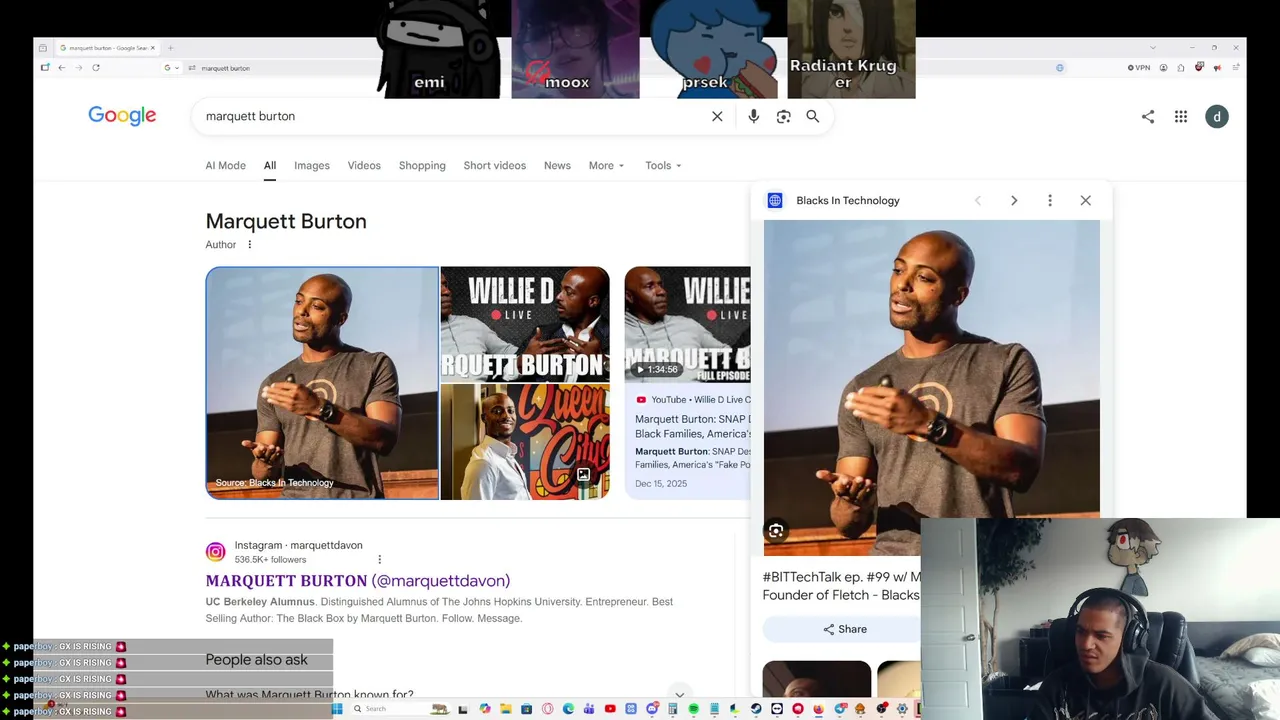Open the Instagram result's three-dot menu

point(379,559)
